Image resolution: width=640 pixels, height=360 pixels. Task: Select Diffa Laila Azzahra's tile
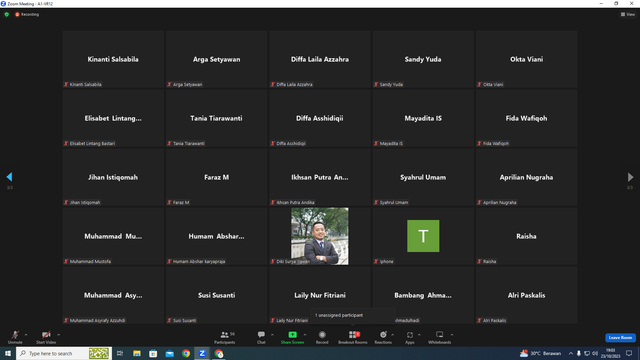click(320, 59)
